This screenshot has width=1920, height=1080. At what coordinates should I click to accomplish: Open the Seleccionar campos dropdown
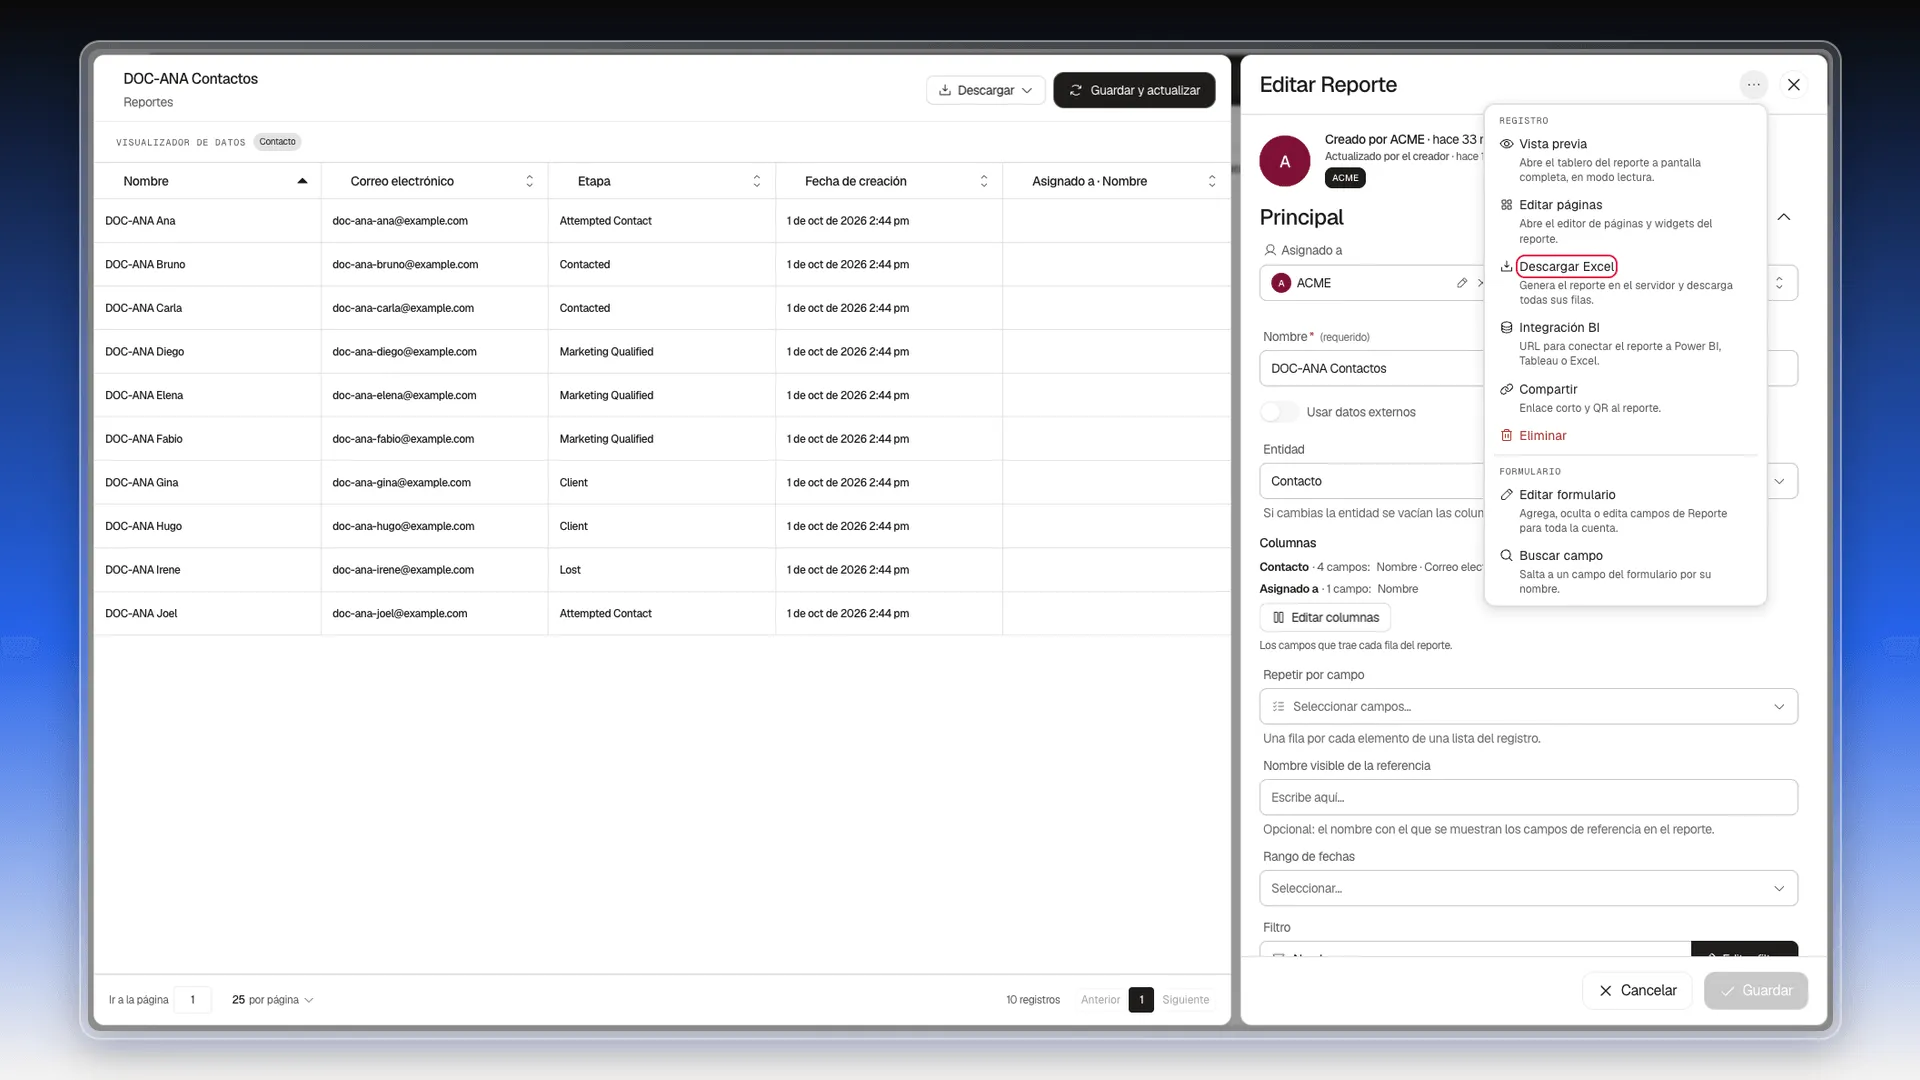[1528, 707]
